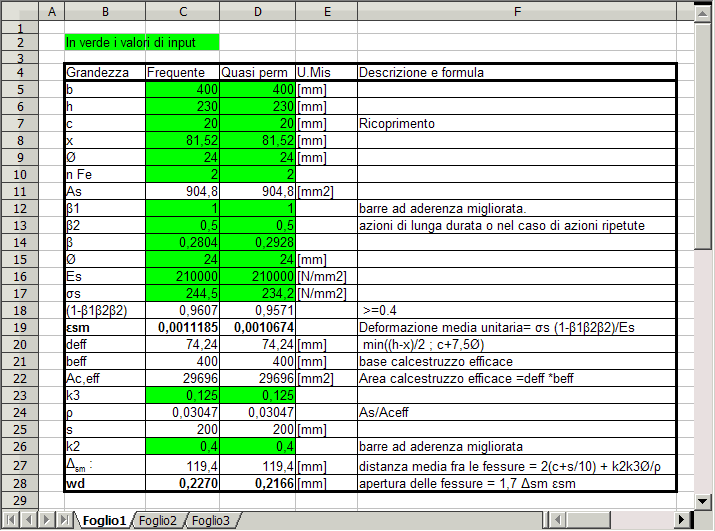
Task: Select Frequente s value 200
Action: coord(183,429)
